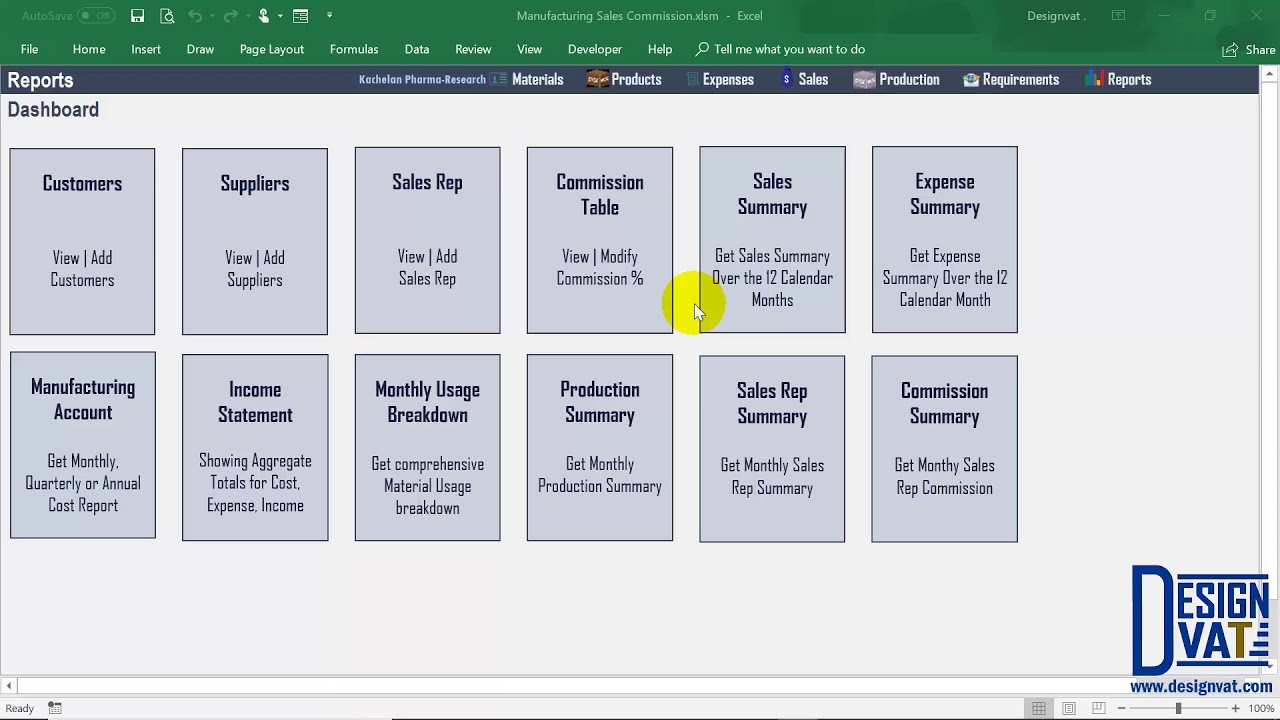Click the Production icon in navigation bar
Viewport: 1280px width, 720px height.
click(x=864, y=79)
